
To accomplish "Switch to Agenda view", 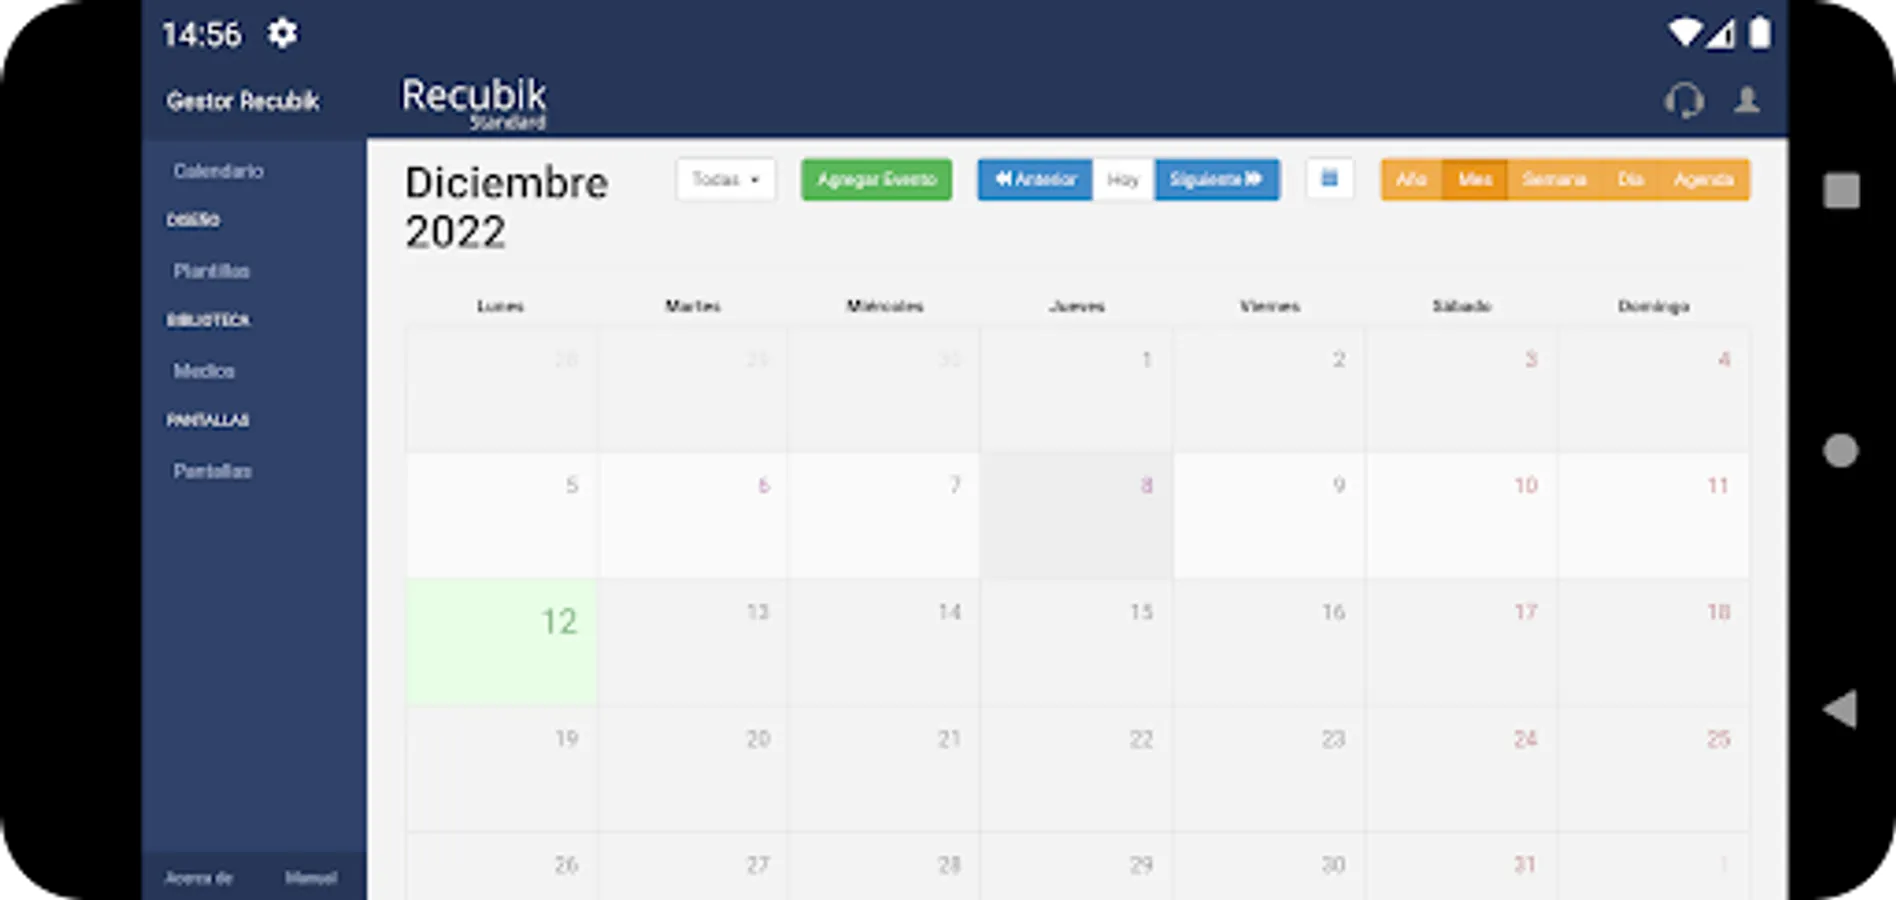I will [1703, 180].
